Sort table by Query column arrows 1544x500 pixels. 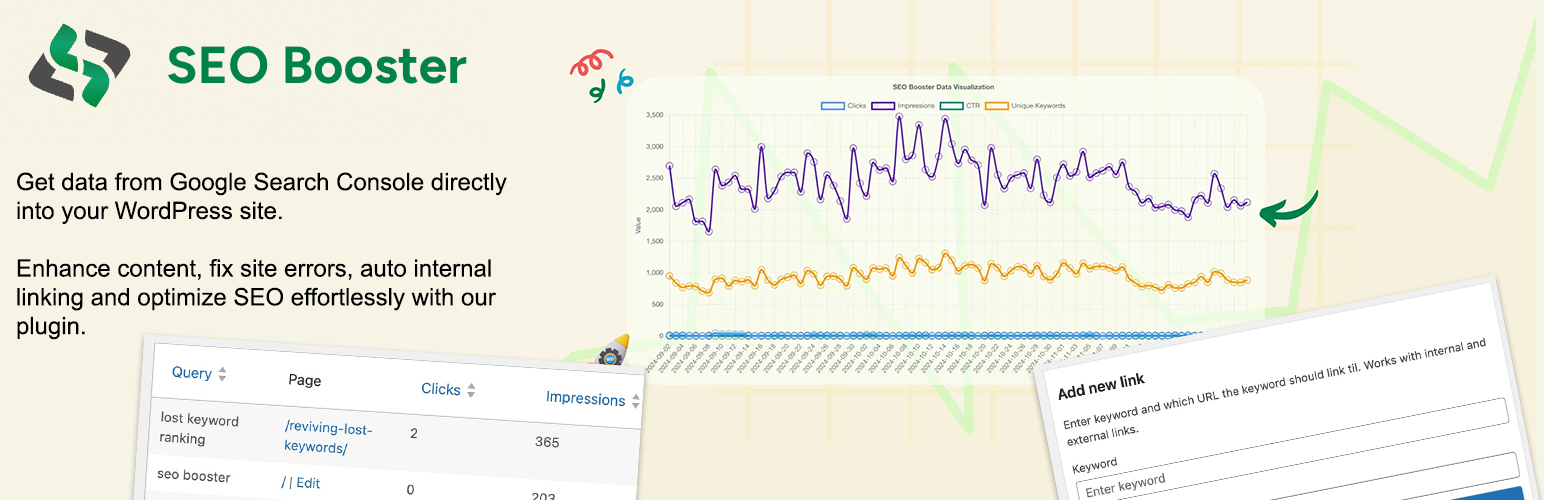coord(222,374)
